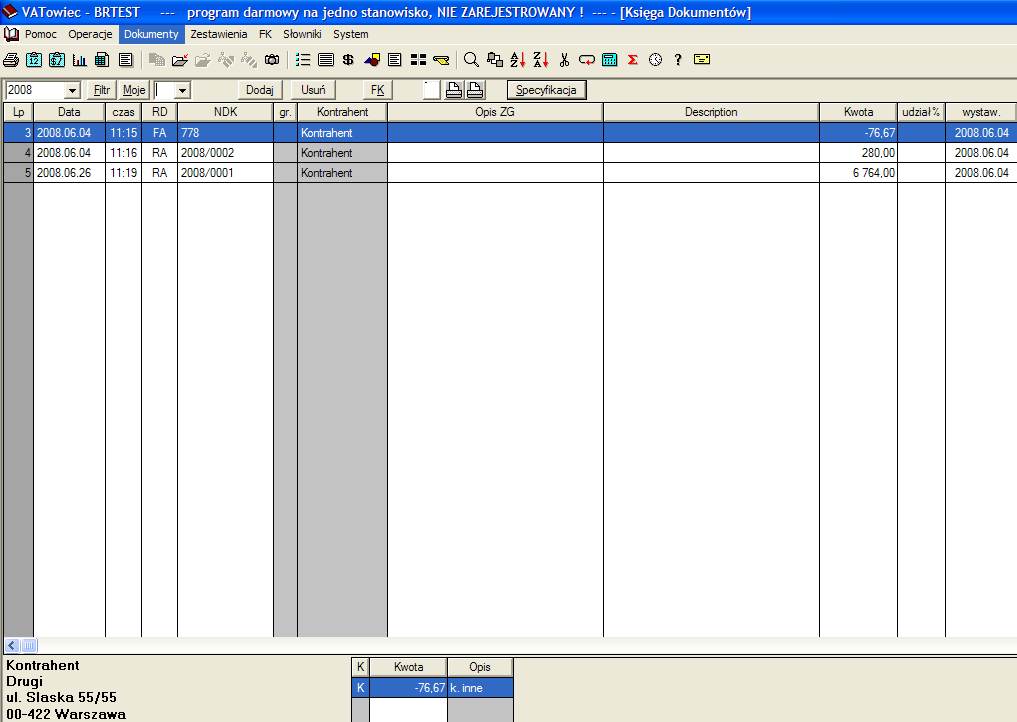Sort descending with the Z-A icon
This screenshot has height=722, width=1017.
[x=540, y=60]
